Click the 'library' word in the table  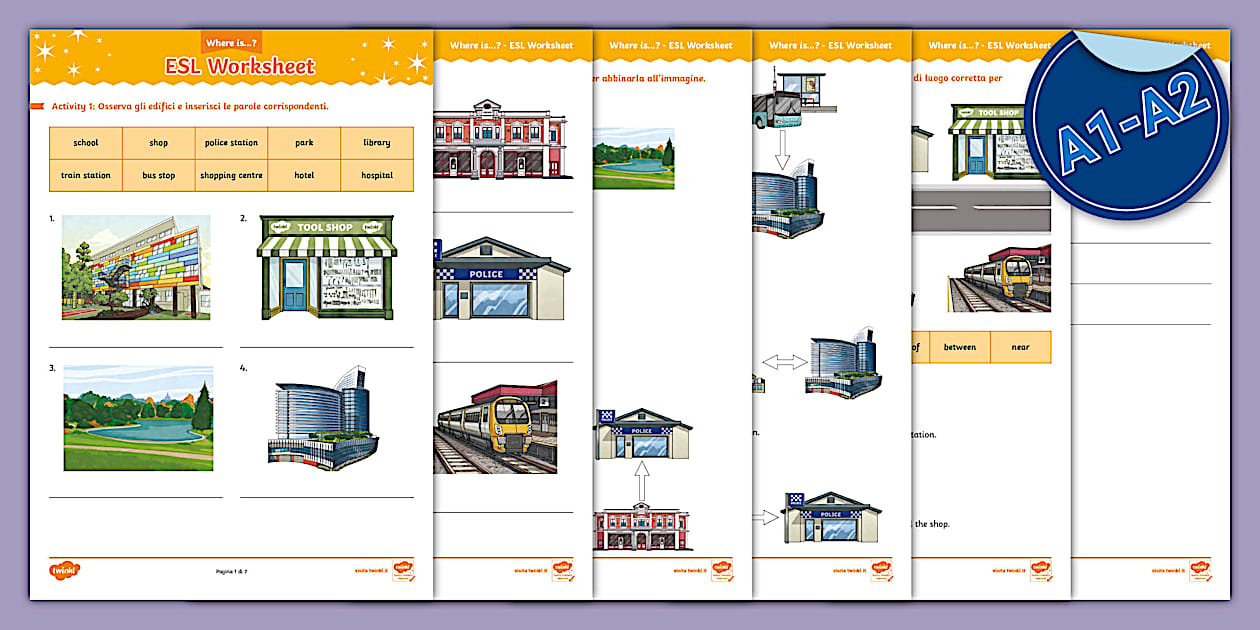(x=377, y=143)
